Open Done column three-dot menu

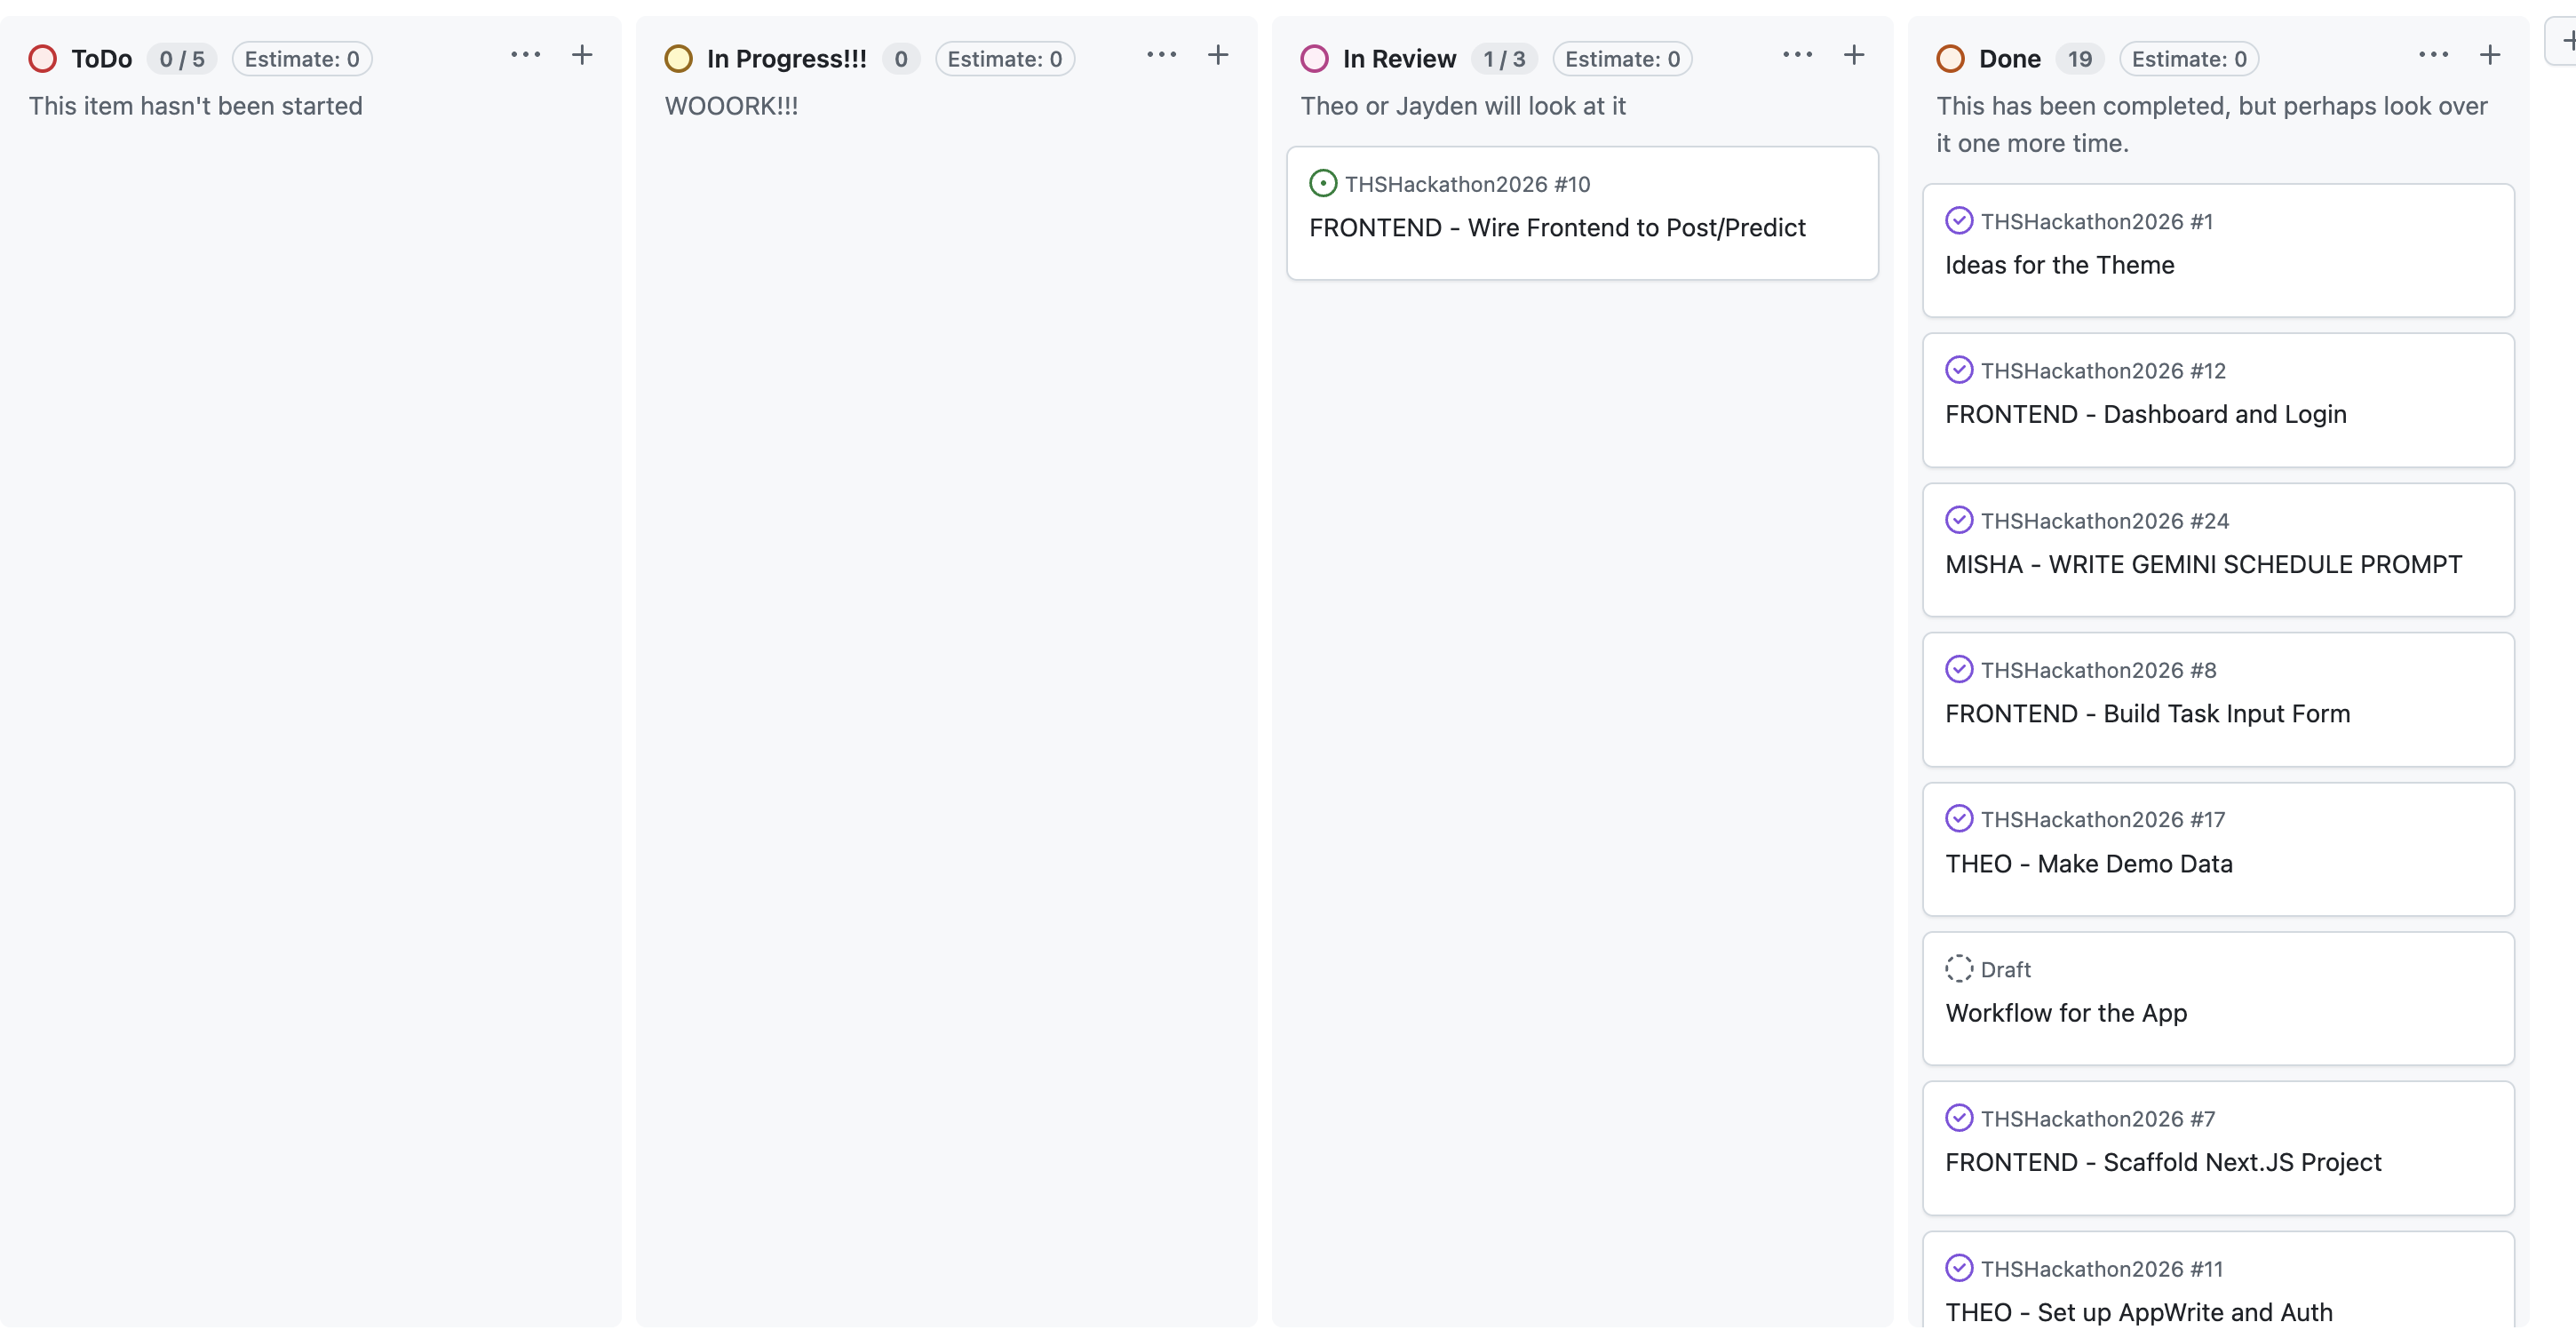point(2433,55)
